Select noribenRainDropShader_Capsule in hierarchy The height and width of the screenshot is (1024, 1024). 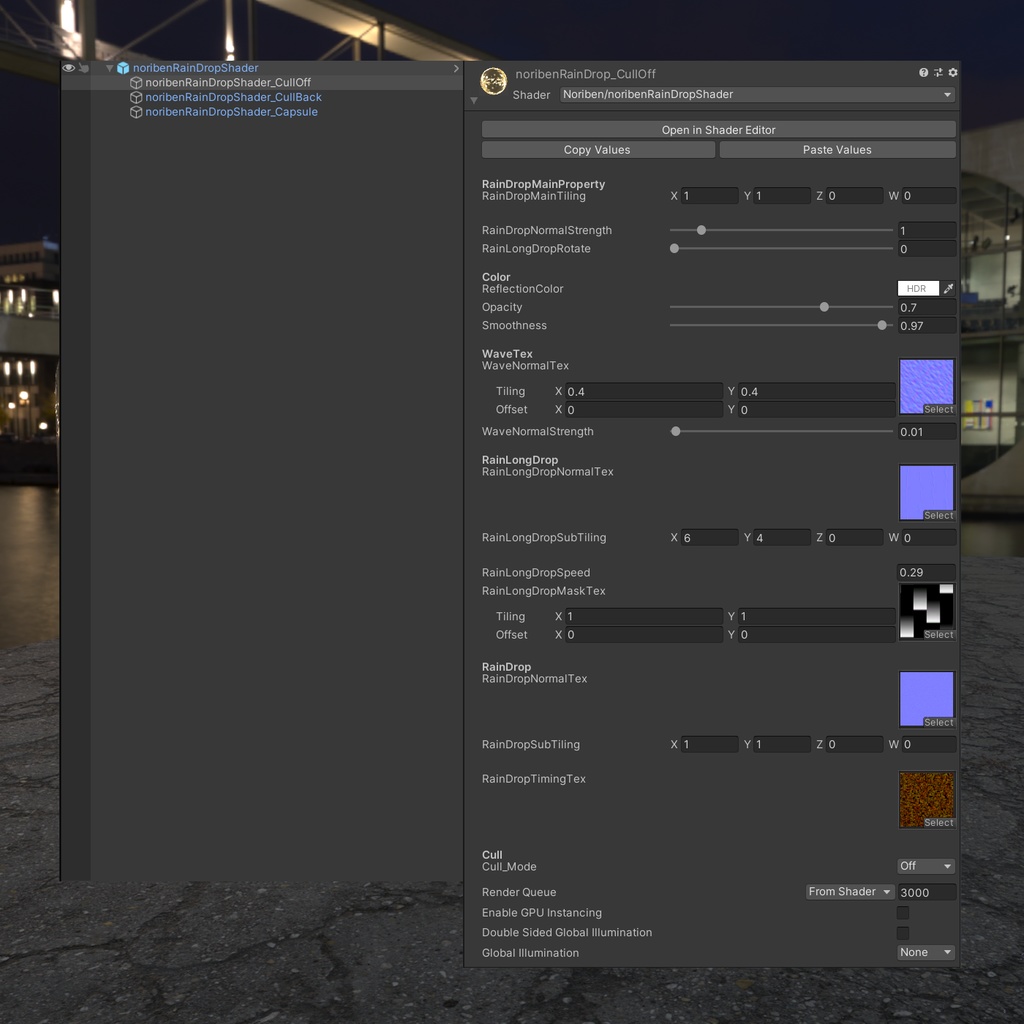(x=231, y=112)
